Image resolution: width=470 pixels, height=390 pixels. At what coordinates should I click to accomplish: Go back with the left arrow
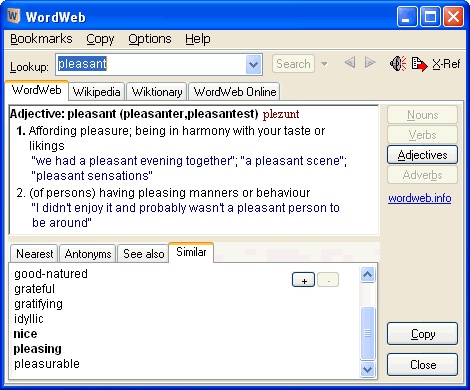(x=350, y=62)
